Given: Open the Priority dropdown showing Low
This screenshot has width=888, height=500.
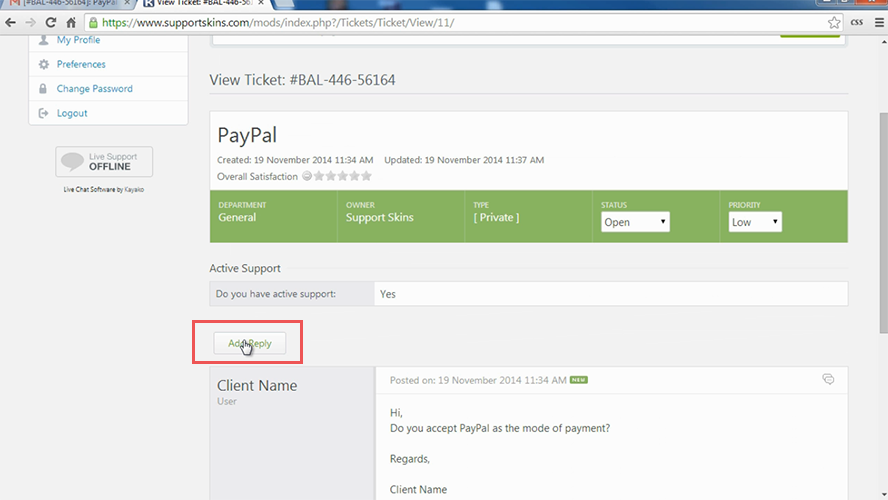Looking at the screenshot, I should tap(755, 222).
